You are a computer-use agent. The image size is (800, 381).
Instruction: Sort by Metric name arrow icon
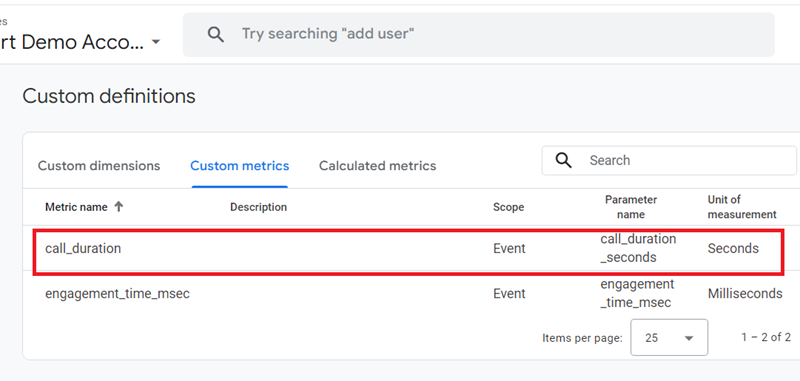(118, 207)
